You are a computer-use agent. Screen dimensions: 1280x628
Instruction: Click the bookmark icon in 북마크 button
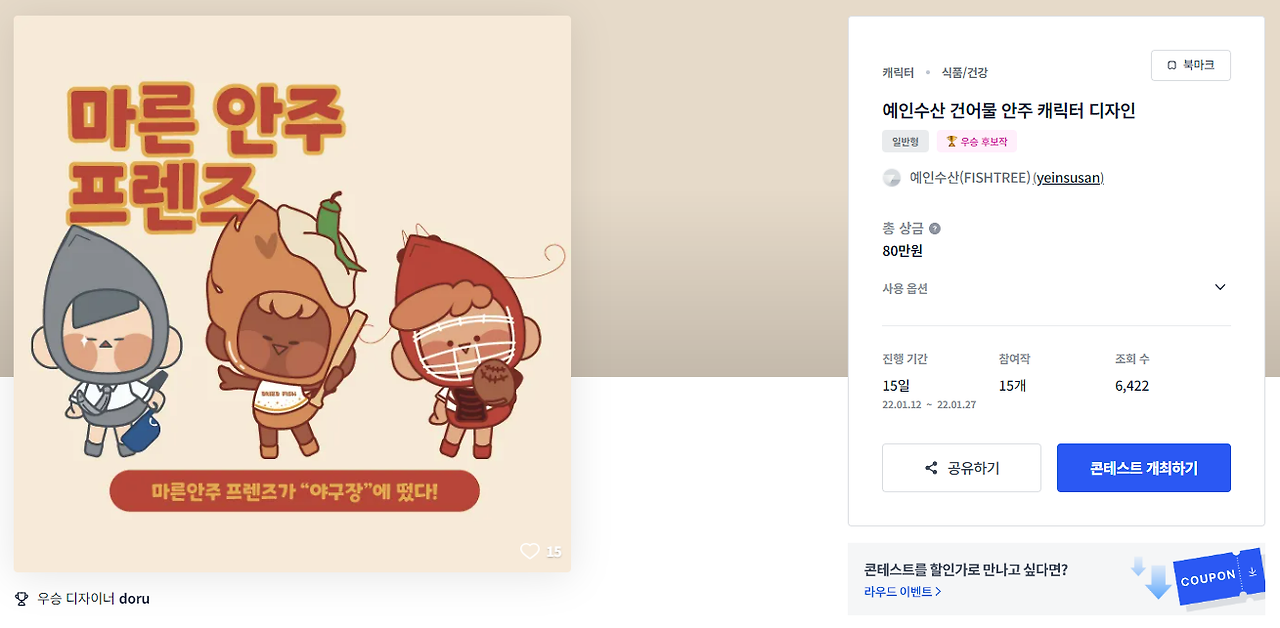pyautogui.click(x=1171, y=65)
